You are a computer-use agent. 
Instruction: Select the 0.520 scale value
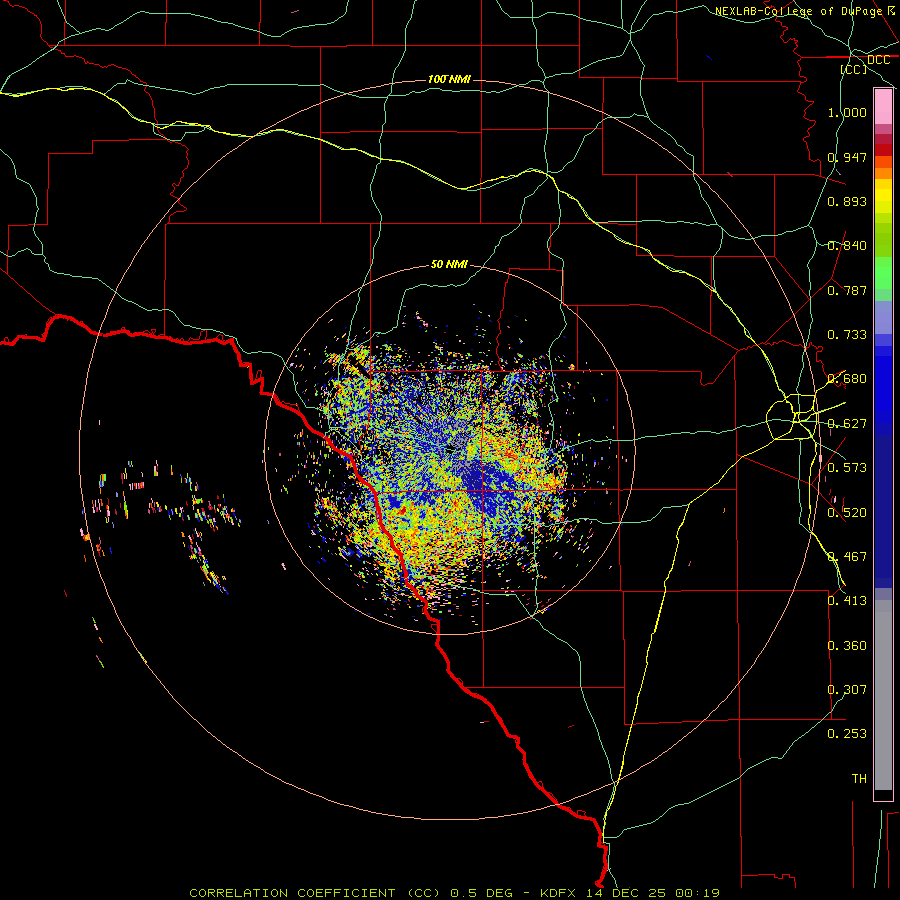[x=847, y=513]
